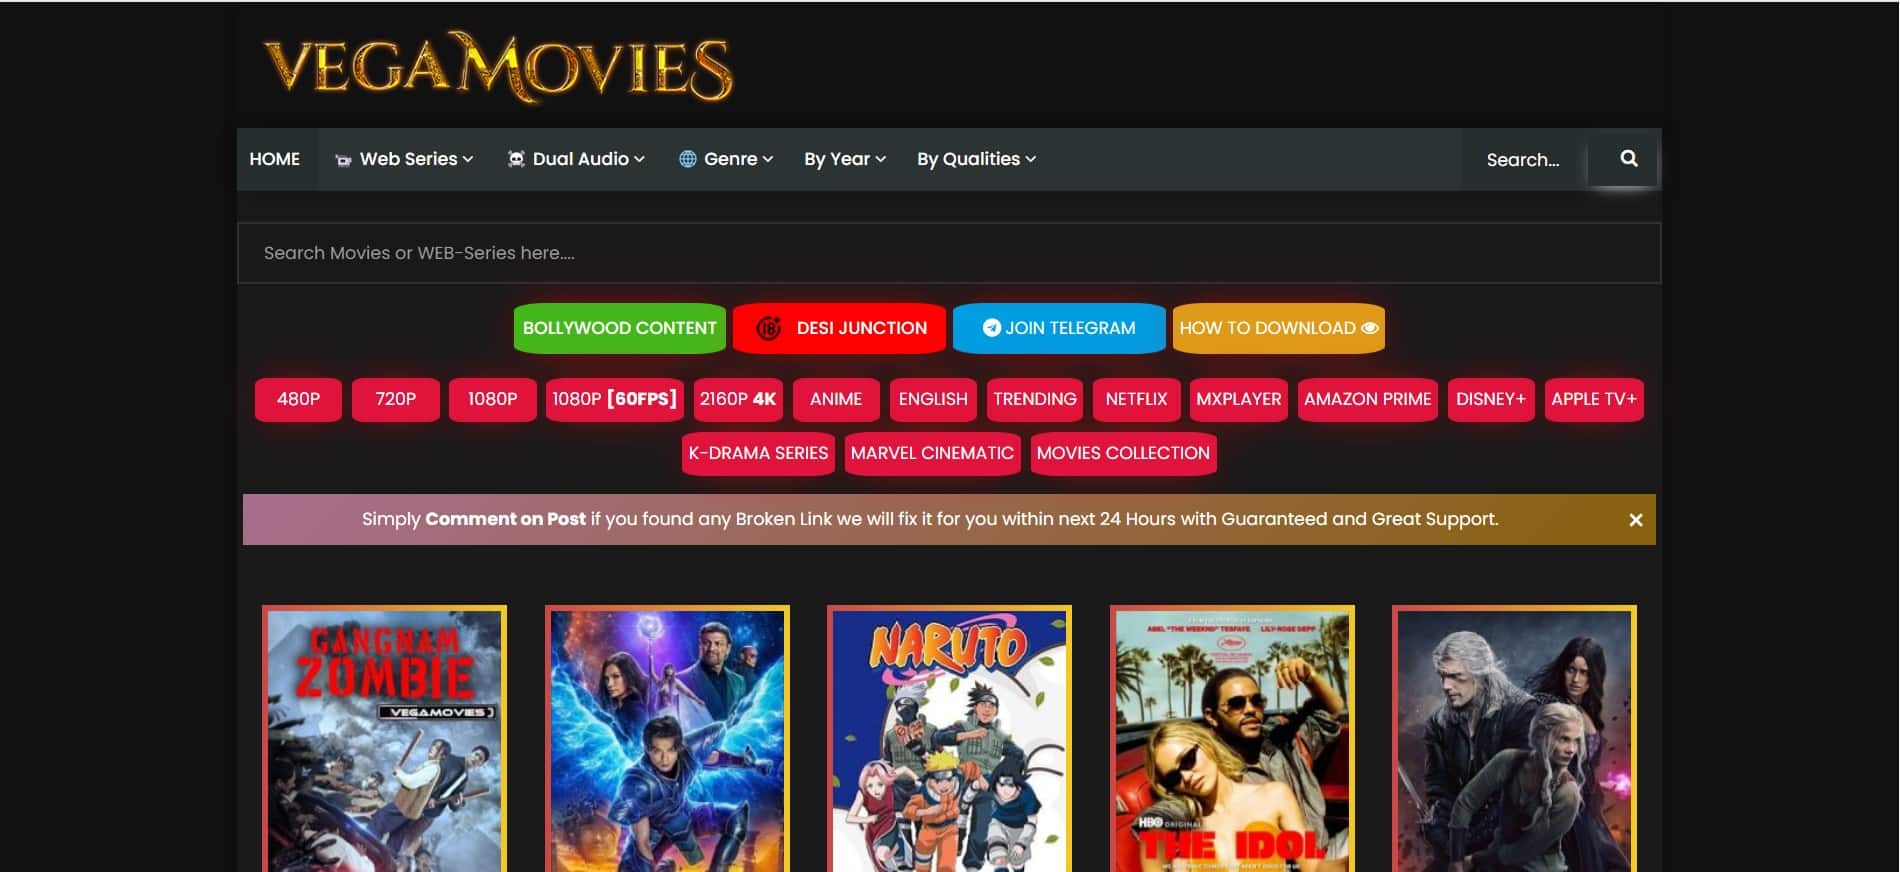Select the 1080P quality tag
The image size is (1900, 872).
(493, 399)
